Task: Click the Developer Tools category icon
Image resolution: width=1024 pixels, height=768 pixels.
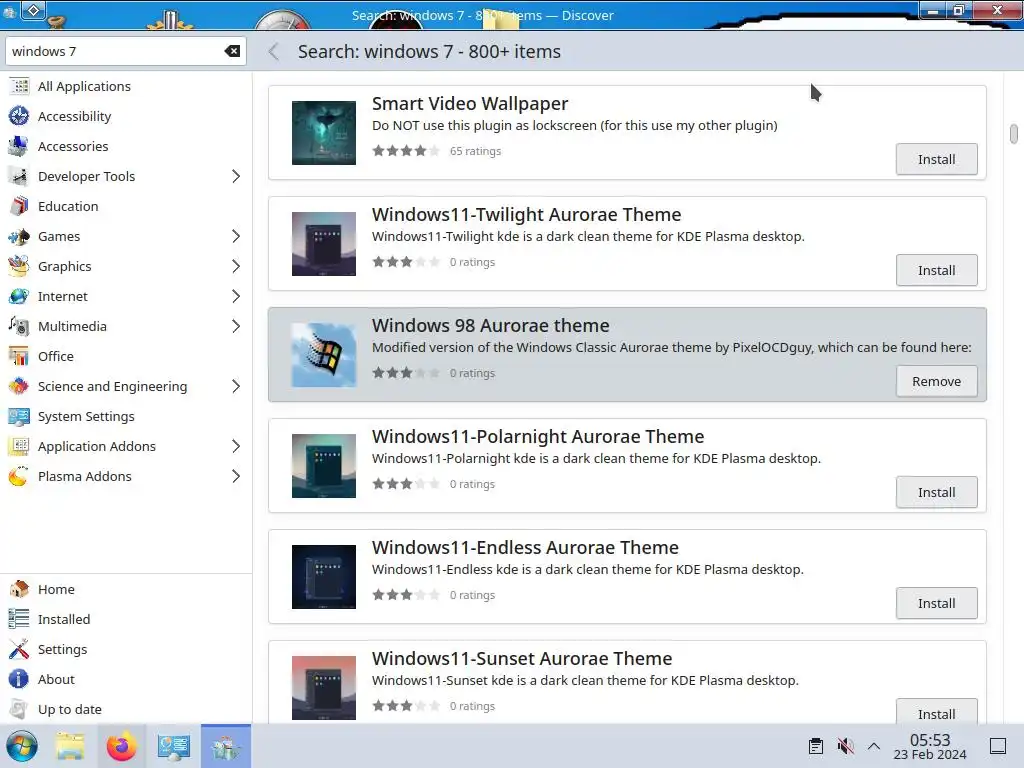Action: coord(19,176)
